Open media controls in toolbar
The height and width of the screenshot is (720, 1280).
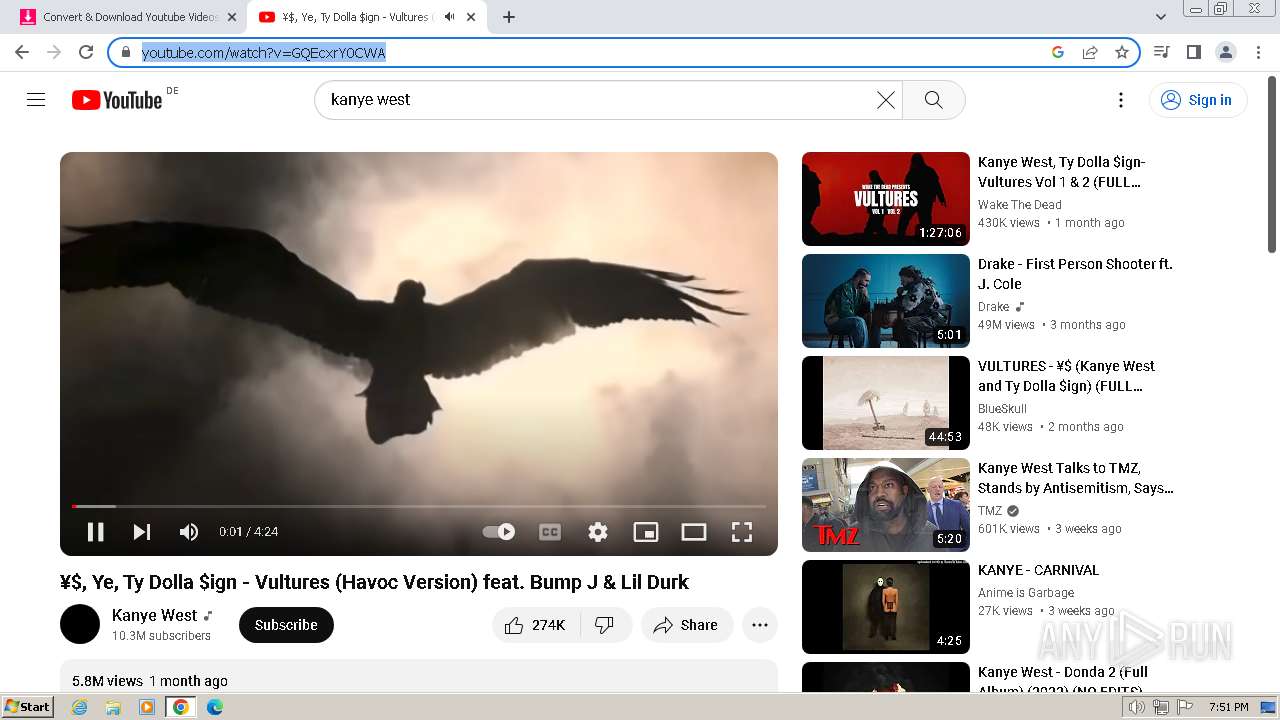point(1161,52)
